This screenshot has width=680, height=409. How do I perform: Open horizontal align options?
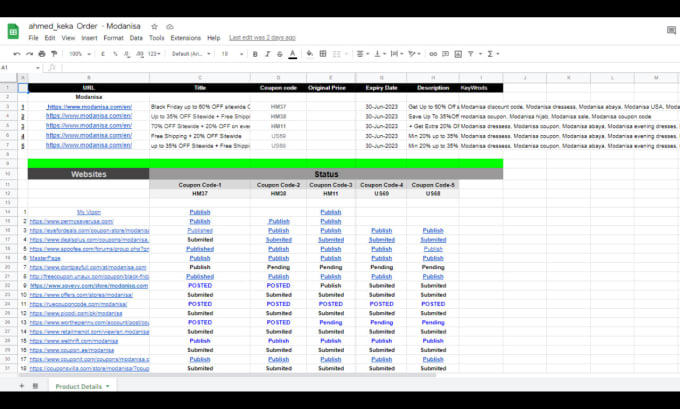(x=363, y=54)
